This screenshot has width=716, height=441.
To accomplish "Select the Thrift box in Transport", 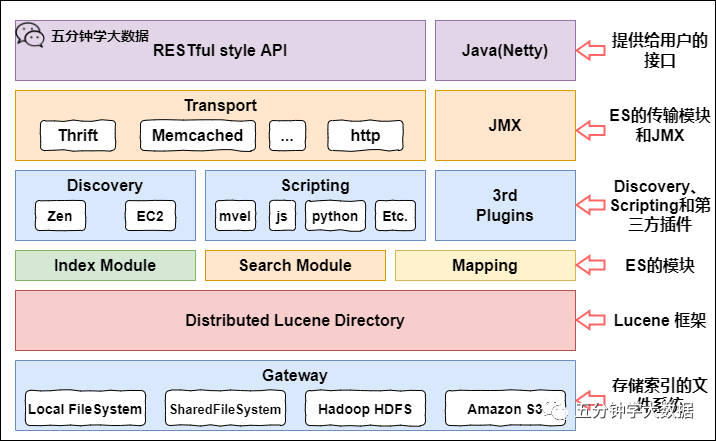I will click(x=78, y=135).
